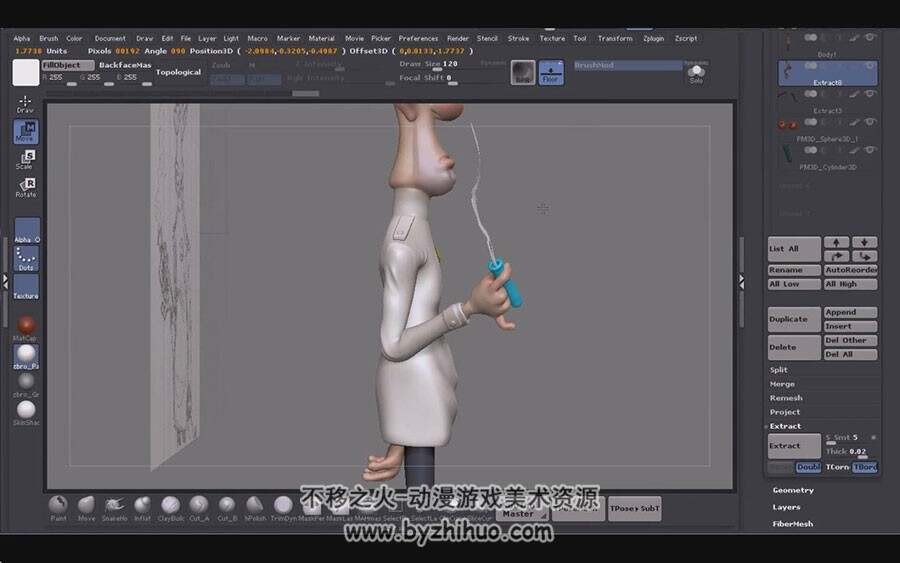This screenshot has height=563, width=900.
Task: Toggle visibility eye of Body1 subtool
Action: 870,37
